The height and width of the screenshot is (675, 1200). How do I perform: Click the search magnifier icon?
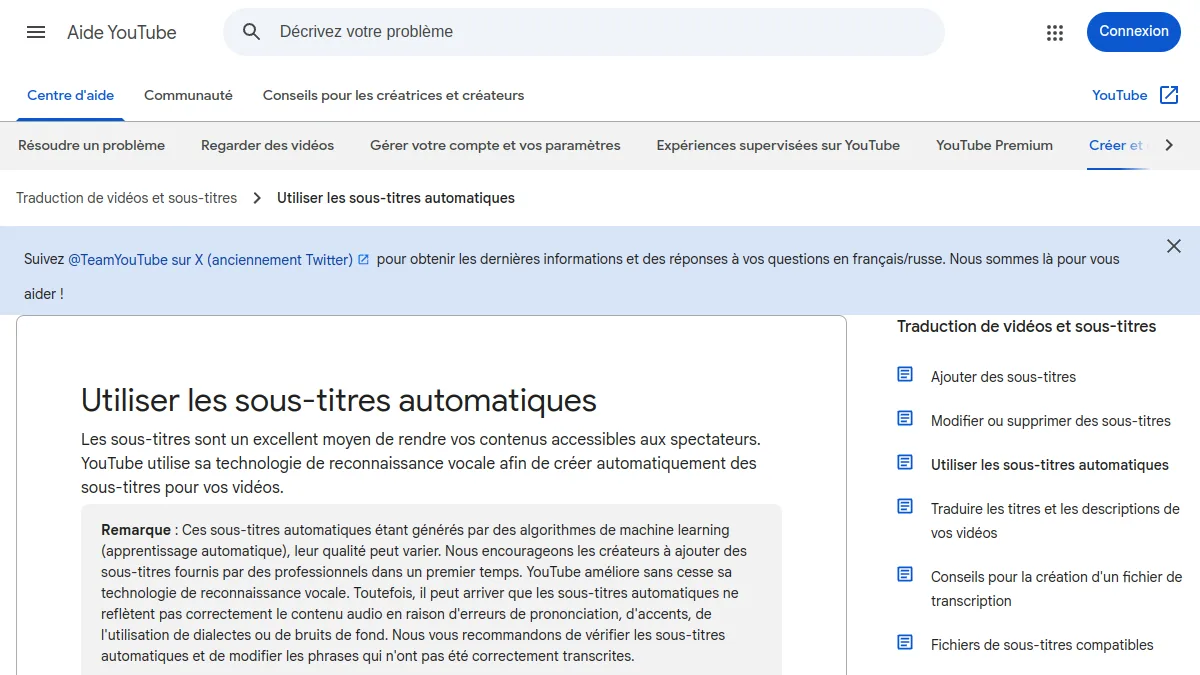(252, 32)
